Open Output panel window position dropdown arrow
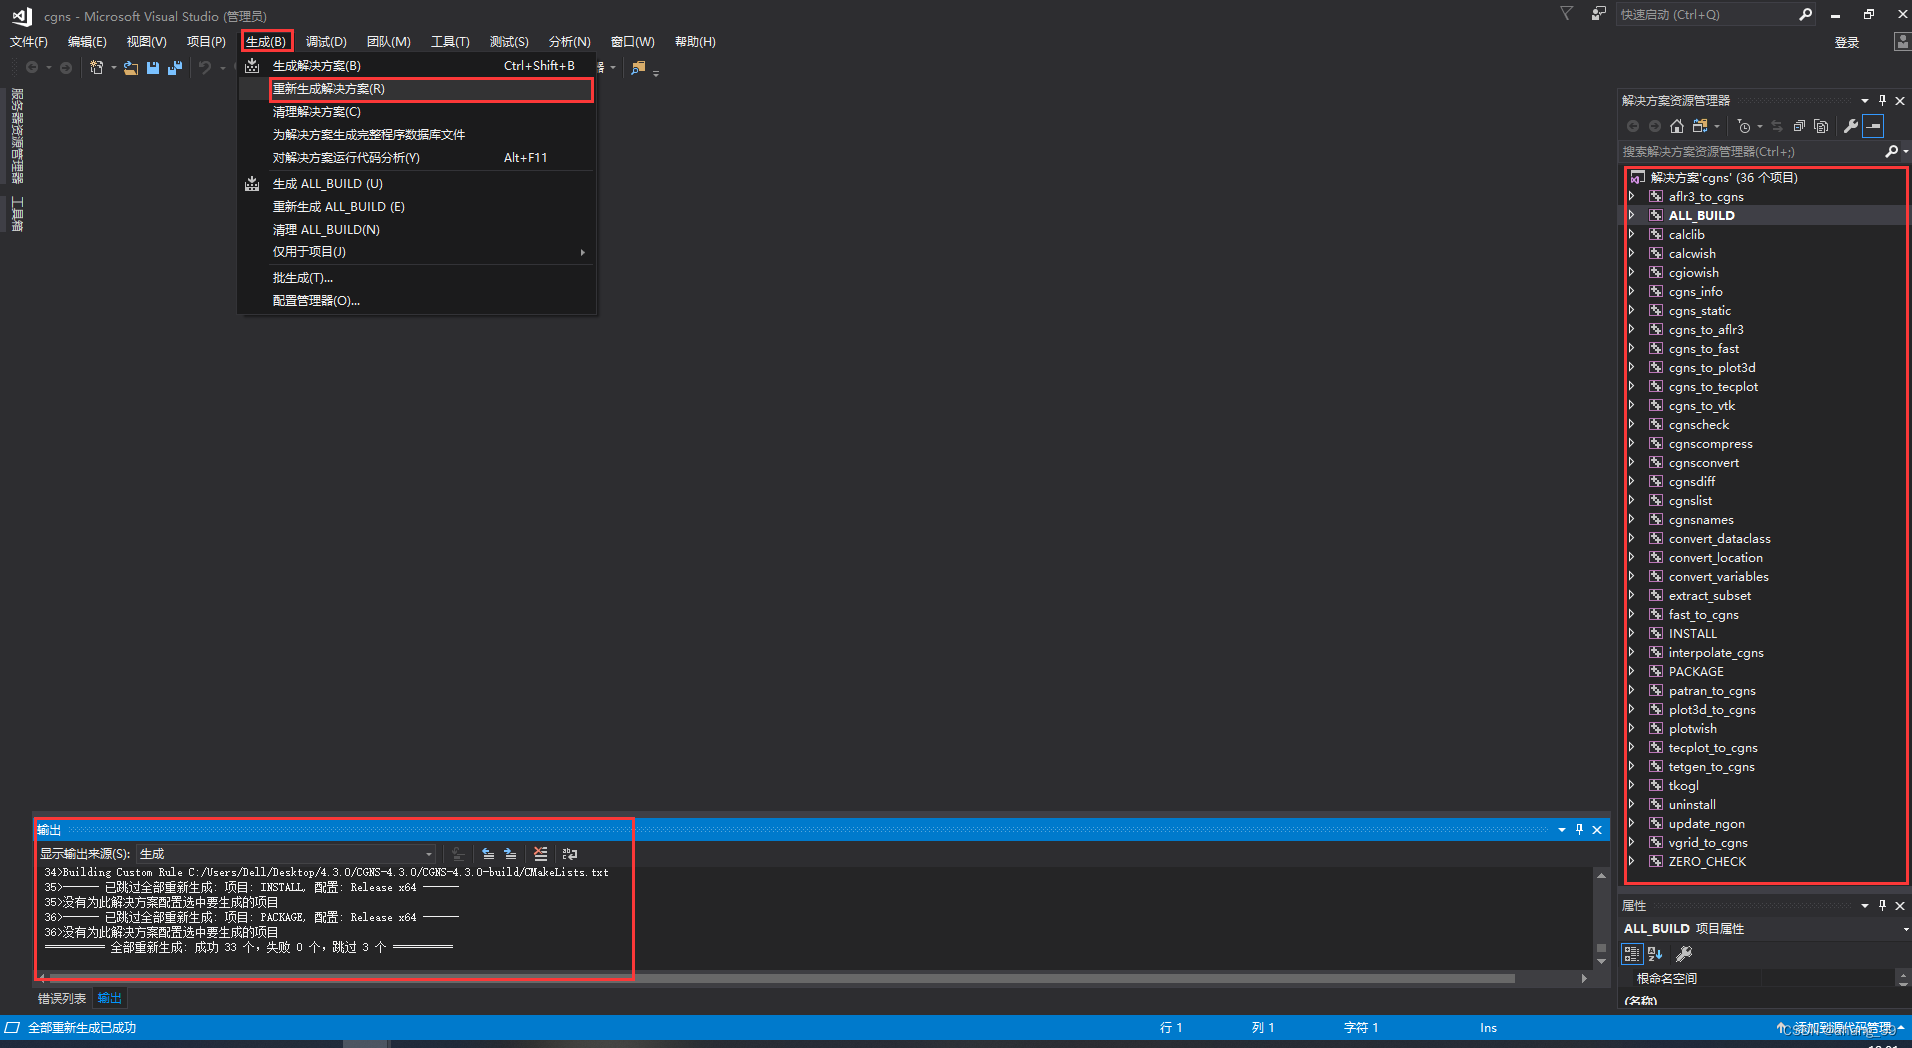This screenshot has height=1048, width=1912. 1562,829
